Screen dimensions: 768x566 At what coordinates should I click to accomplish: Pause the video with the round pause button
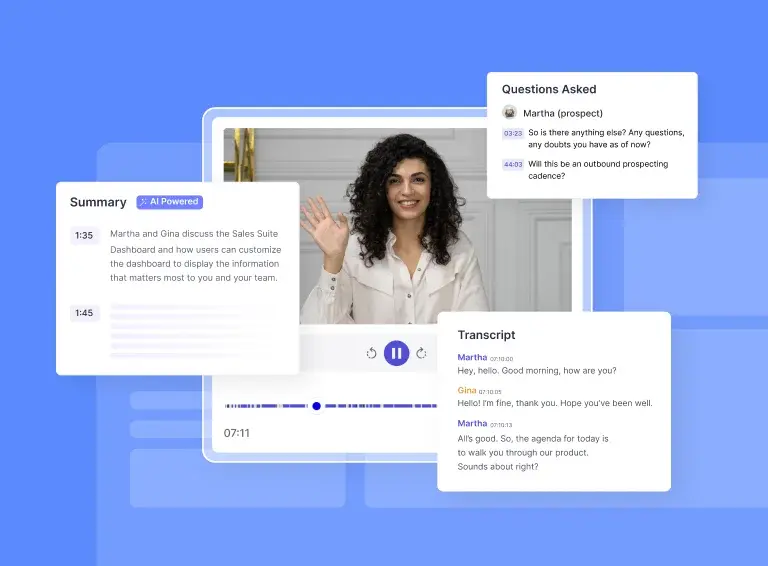[397, 353]
